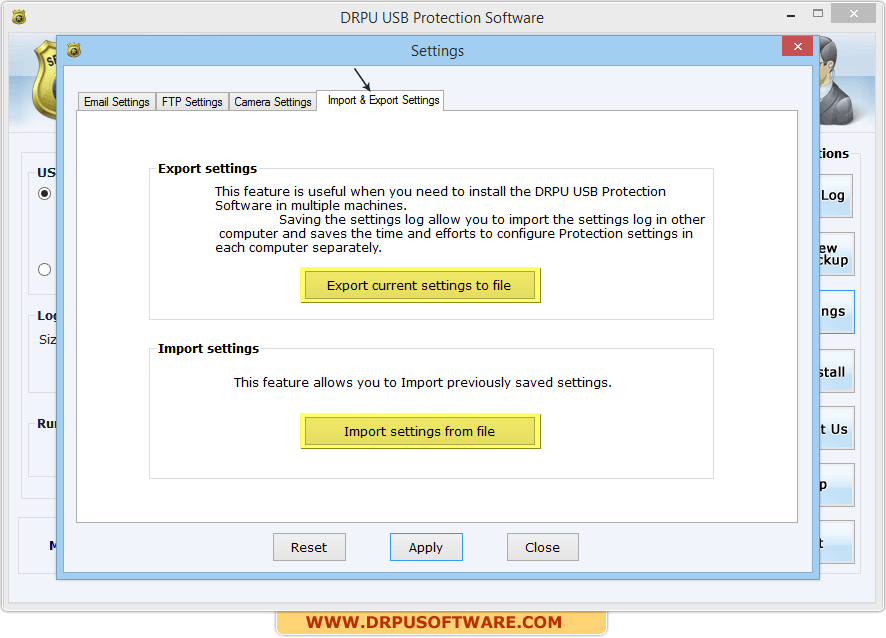This screenshot has height=638, width=886.
Task: Minimize the DRPU USB Protection window
Action: point(791,15)
